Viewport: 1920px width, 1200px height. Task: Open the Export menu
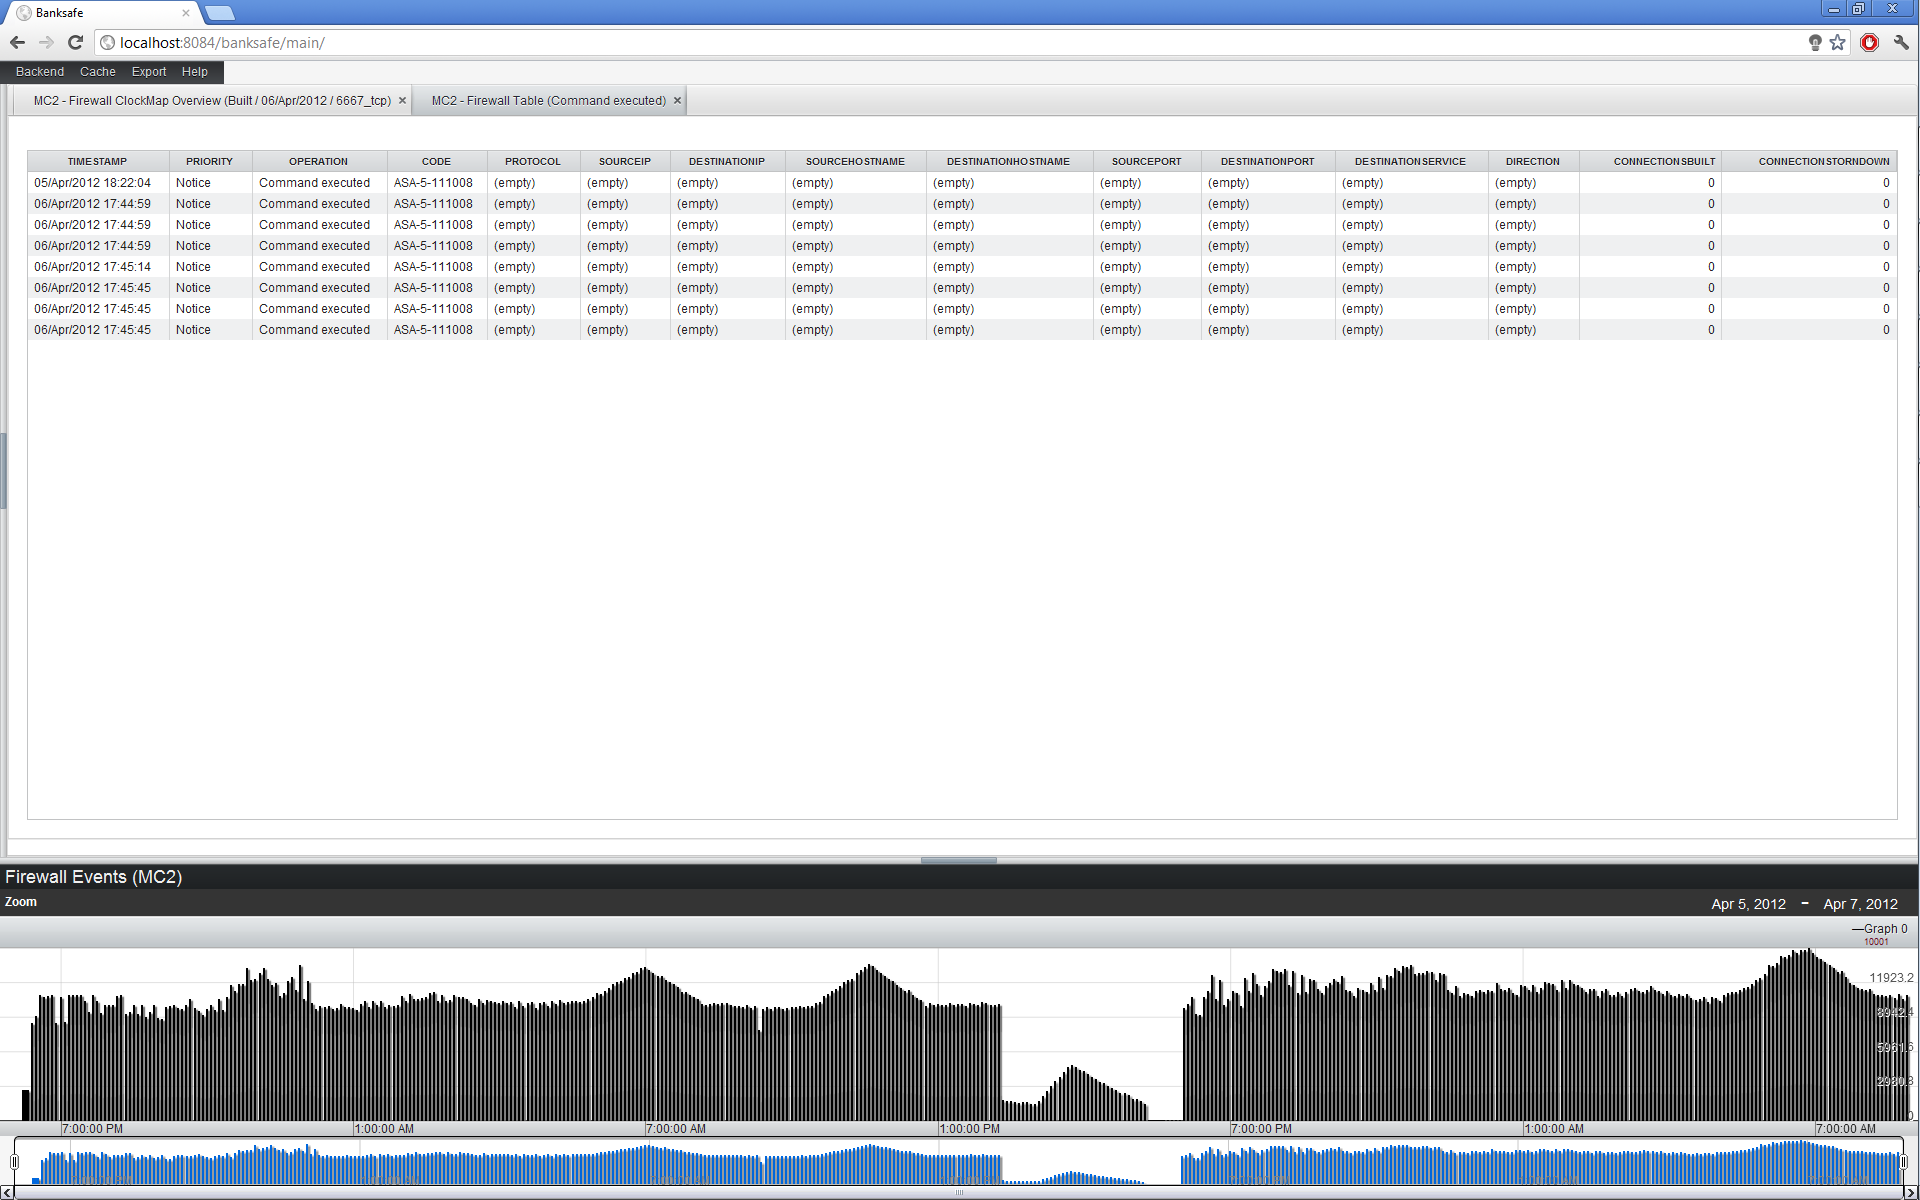pos(149,72)
